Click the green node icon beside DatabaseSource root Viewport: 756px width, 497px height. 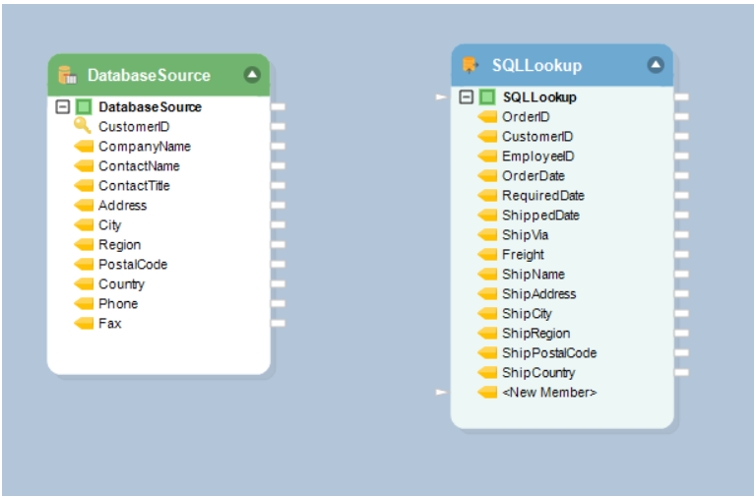(x=84, y=107)
